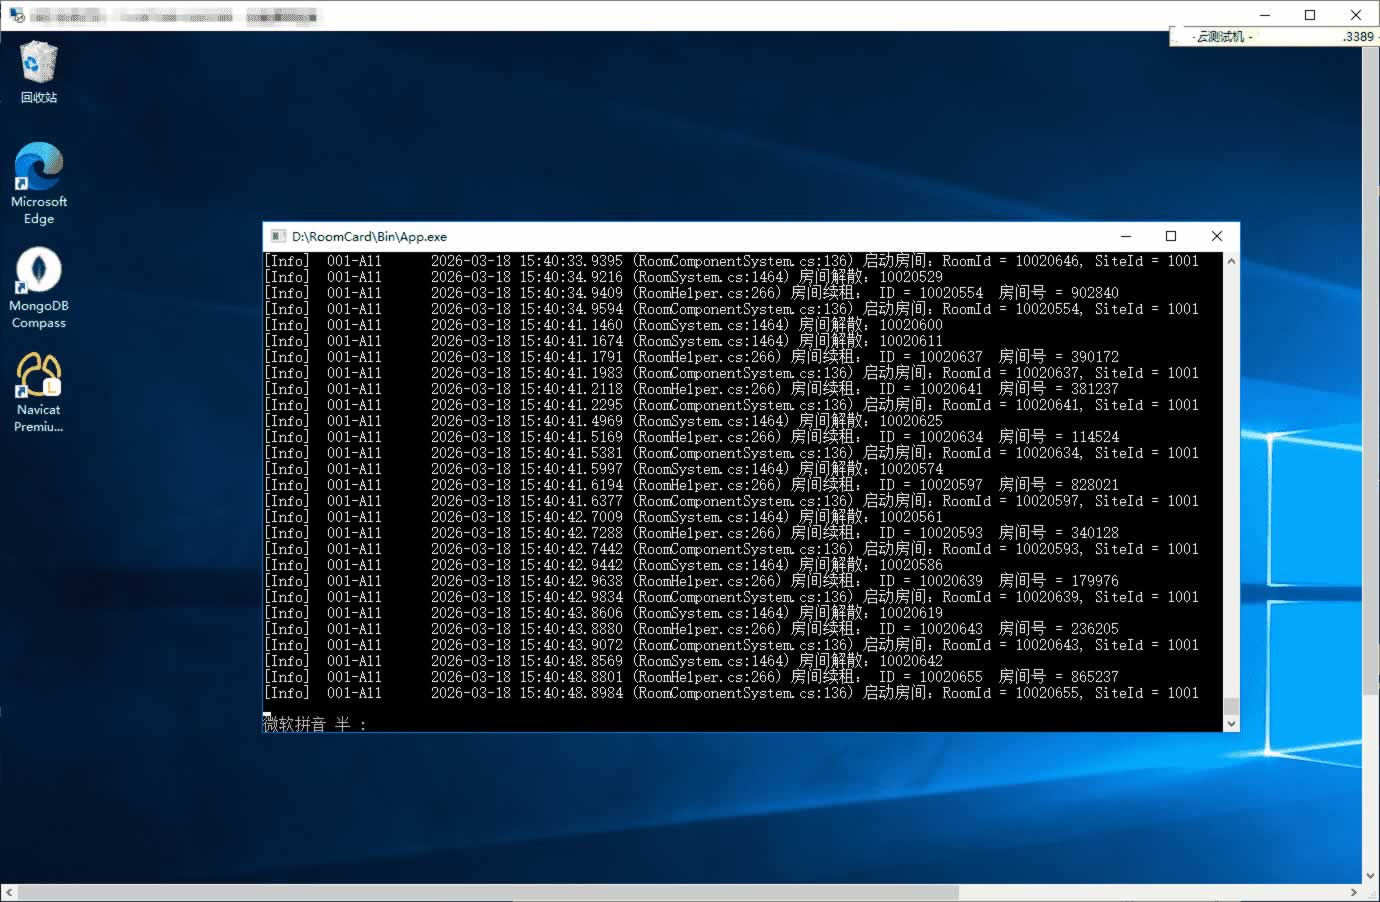Click the remote desktop horizontal scrollbar left arrow
Viewport: 1380px width, 902px height.
(x=9, y=892)
